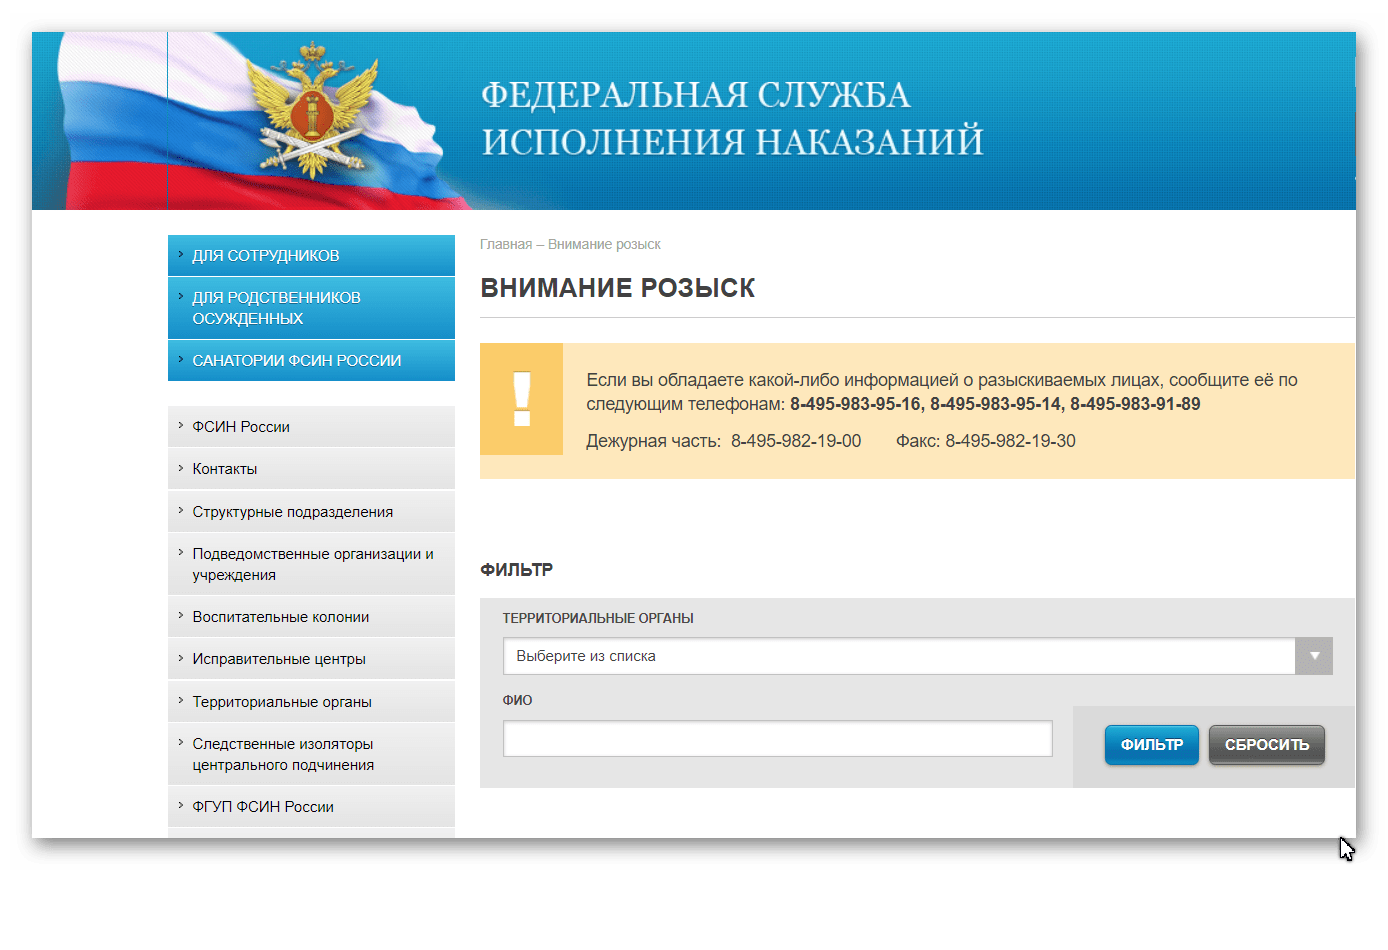
Task: Open the ДЛЯ СОТРУДНИКОВ section
Action: click(311, 256)
